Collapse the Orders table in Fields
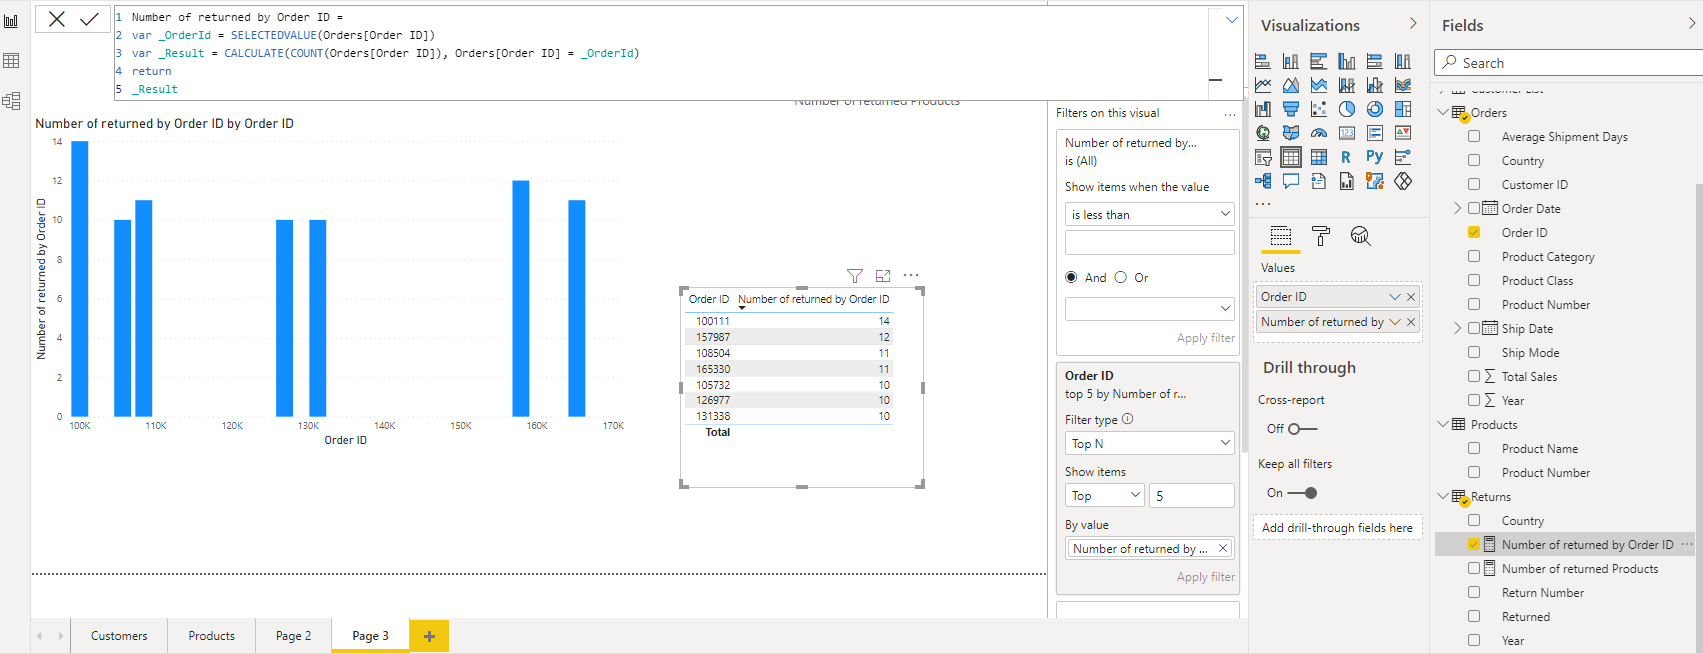1703x654 pixels. click(1443, 112)
